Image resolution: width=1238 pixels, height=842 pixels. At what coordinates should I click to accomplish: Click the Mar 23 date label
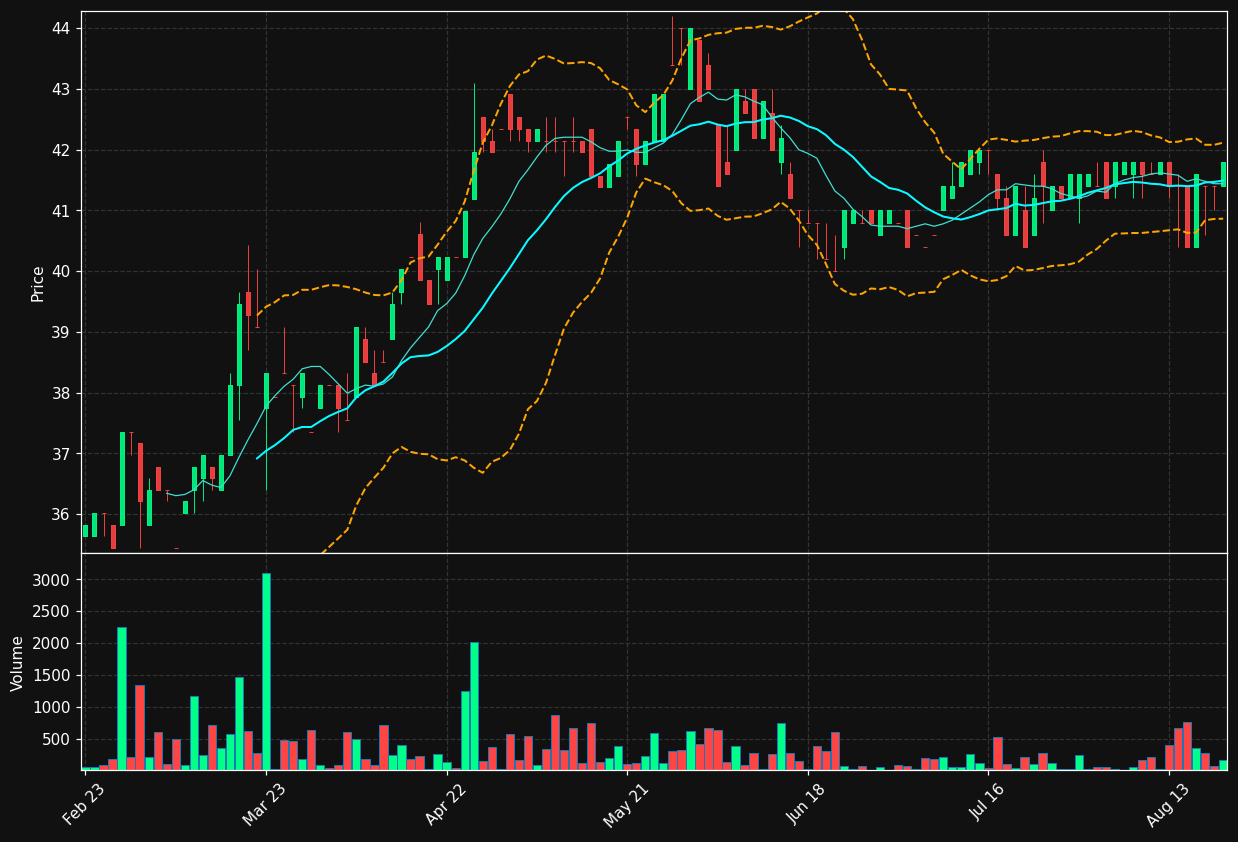(x=265, y=805)
